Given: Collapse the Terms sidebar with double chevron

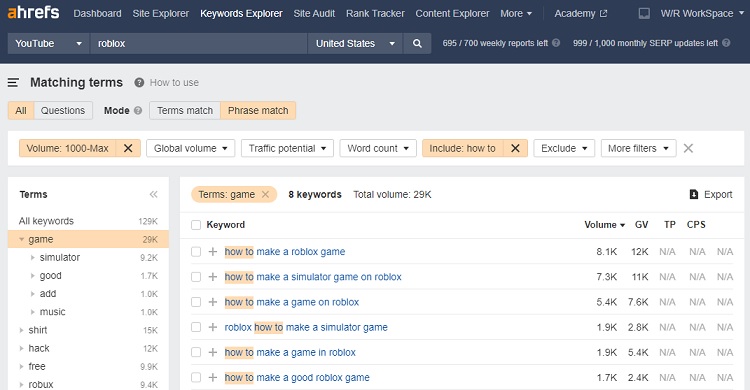Looking at the screenshot, I should pos(154,194).
